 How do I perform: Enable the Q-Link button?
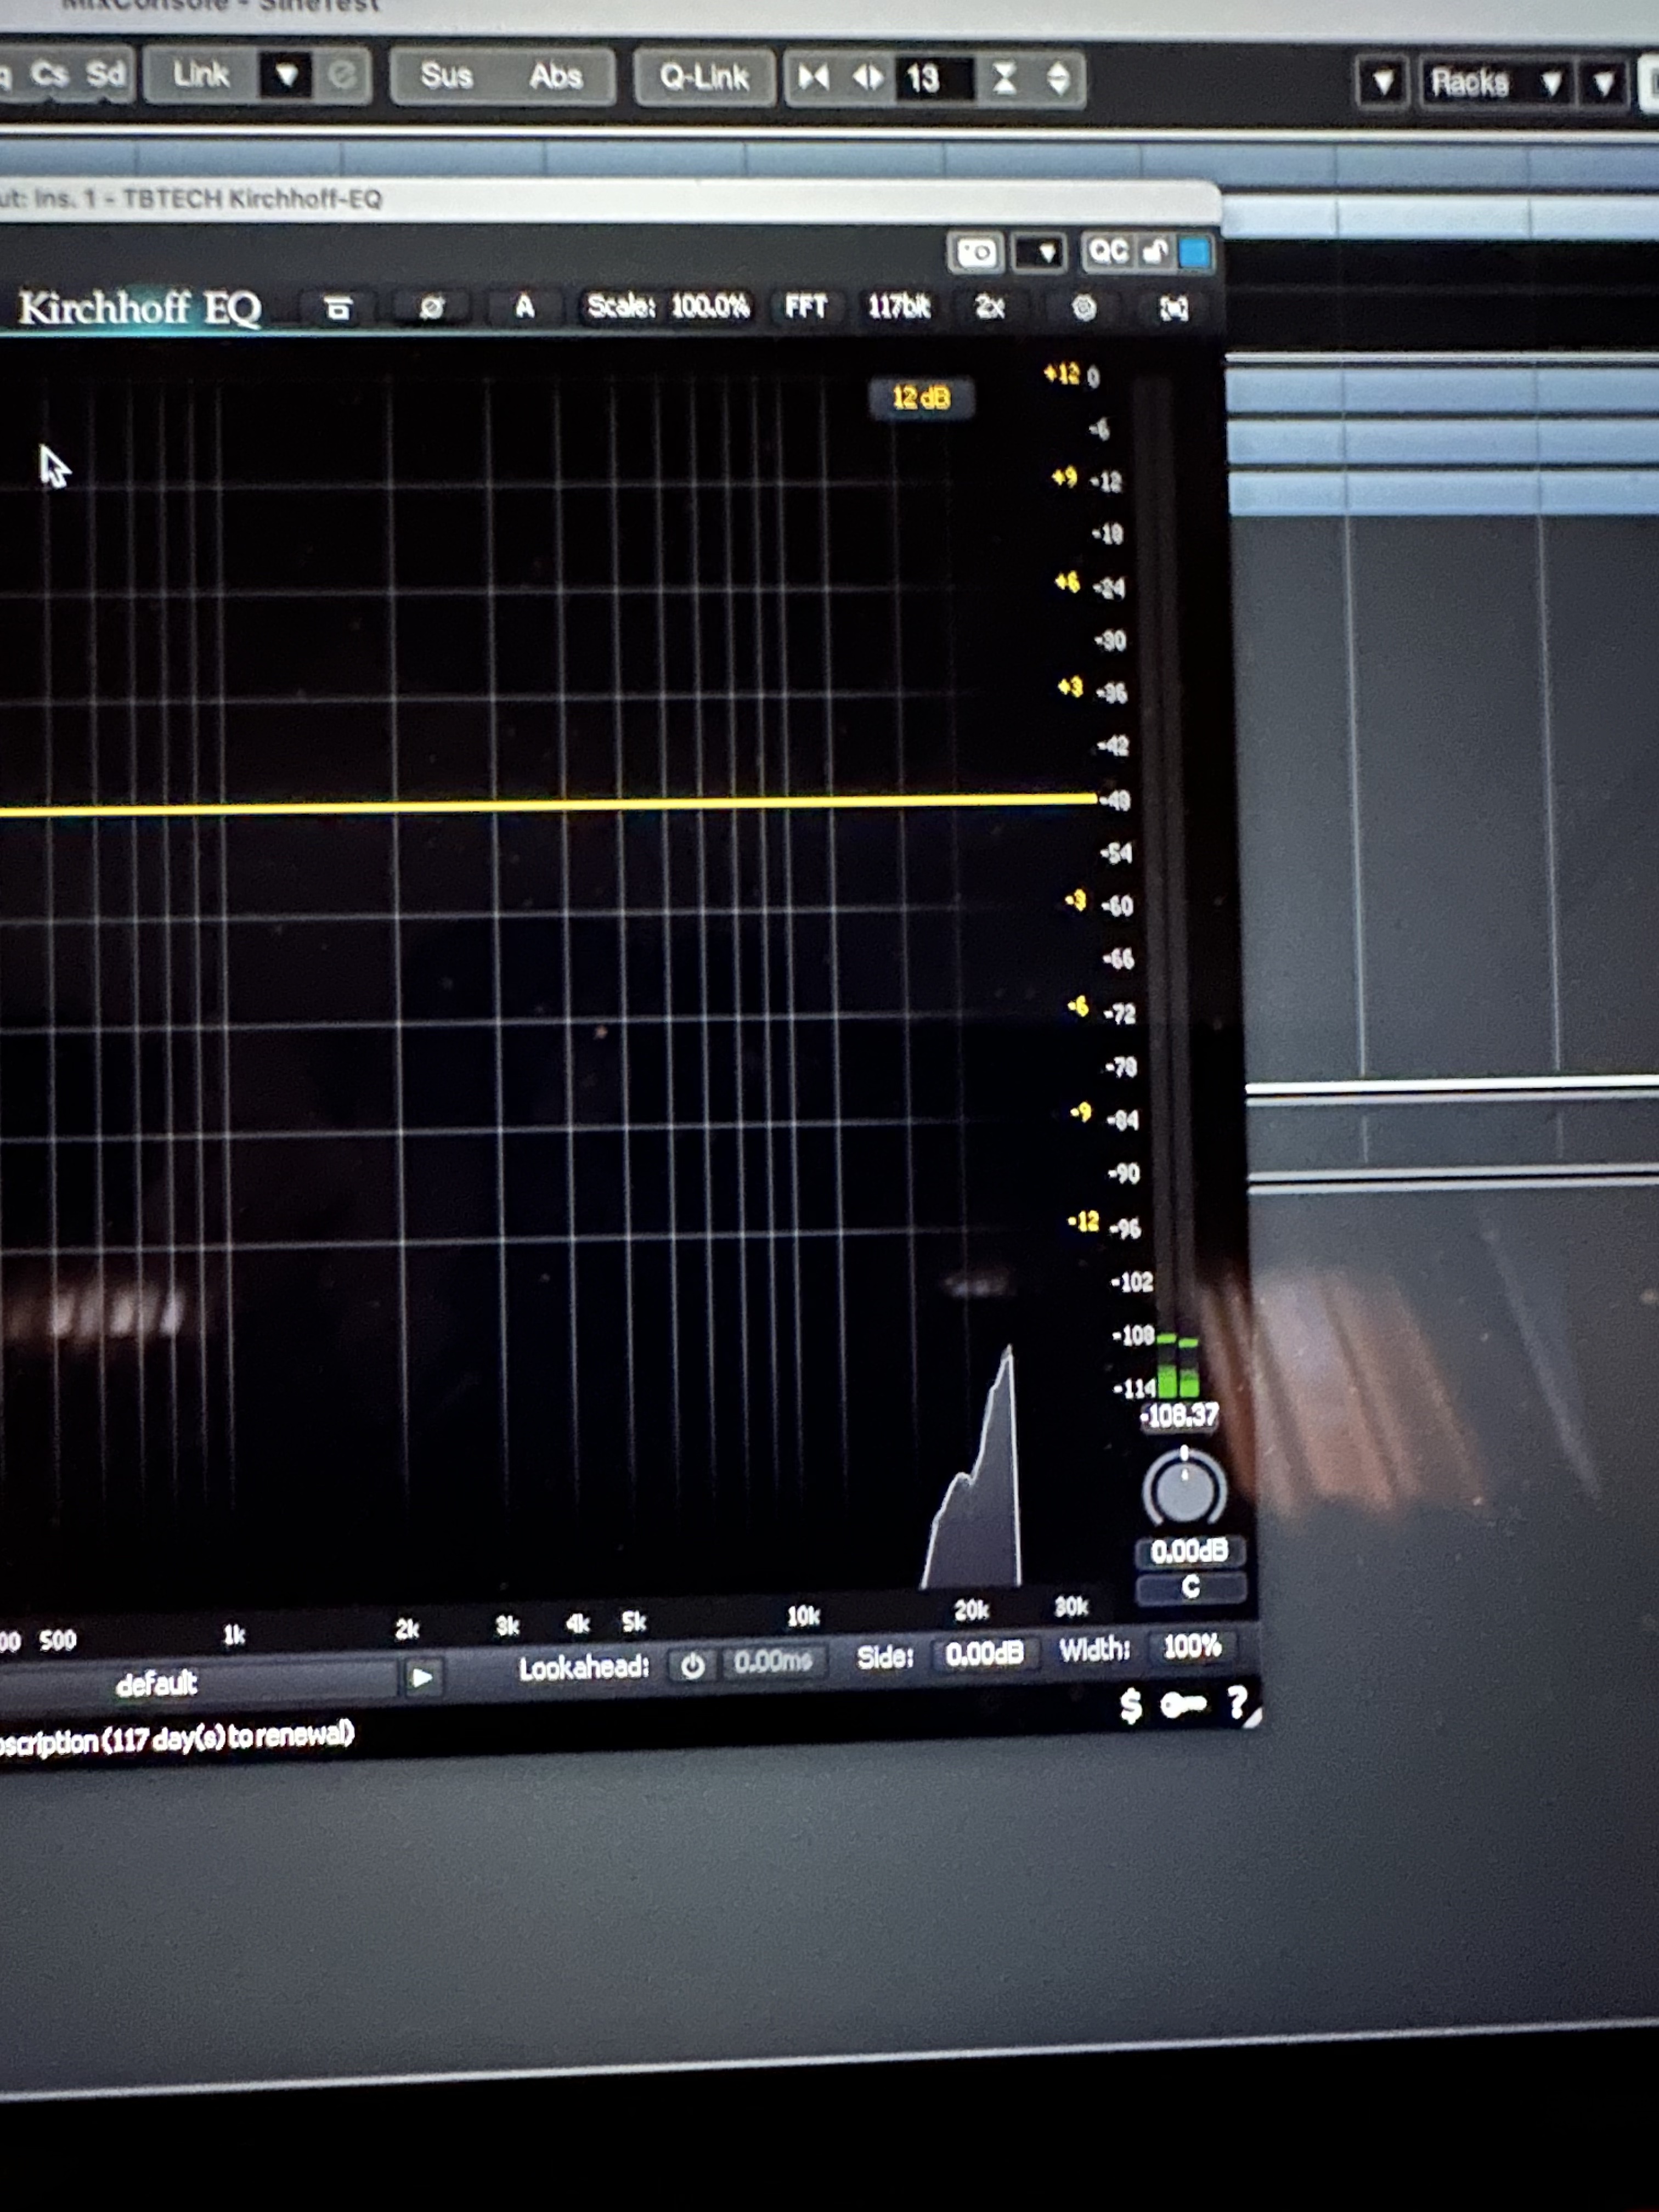click(704, 77)
